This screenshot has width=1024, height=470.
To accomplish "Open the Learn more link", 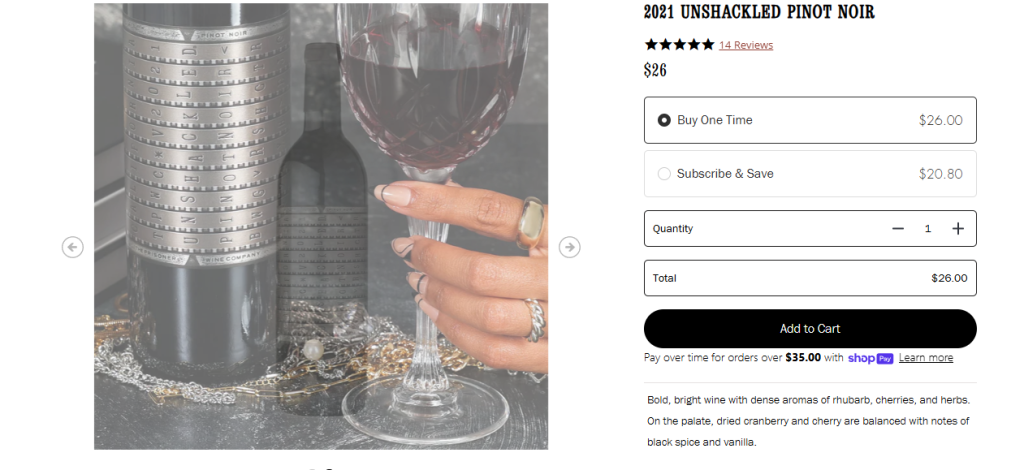I will [925, 358].
